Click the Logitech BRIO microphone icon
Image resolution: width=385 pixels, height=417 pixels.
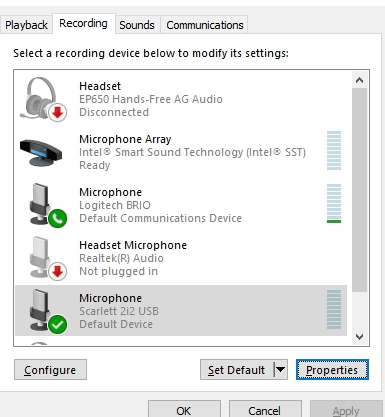[x=48, y=205]
